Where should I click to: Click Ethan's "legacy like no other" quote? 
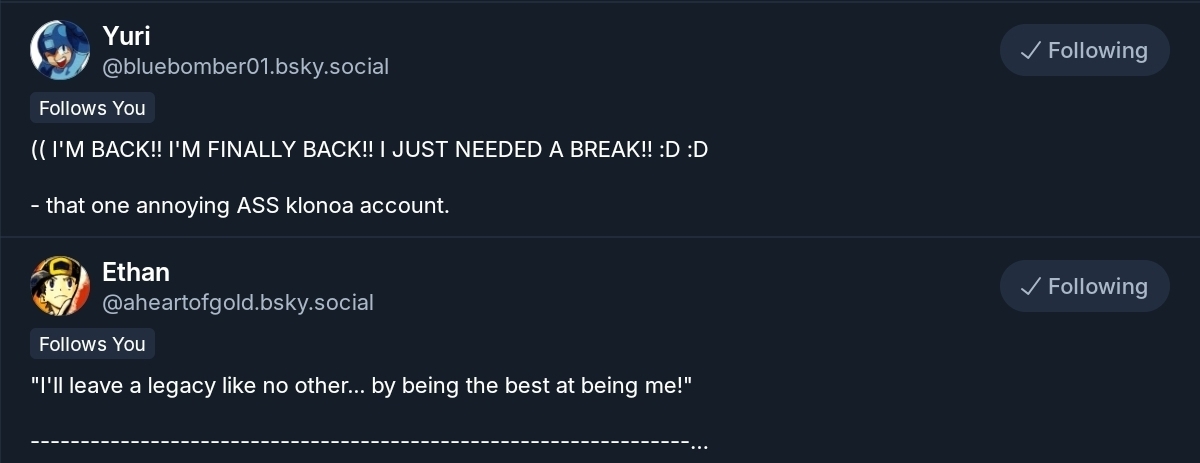(x=200, y=385)
